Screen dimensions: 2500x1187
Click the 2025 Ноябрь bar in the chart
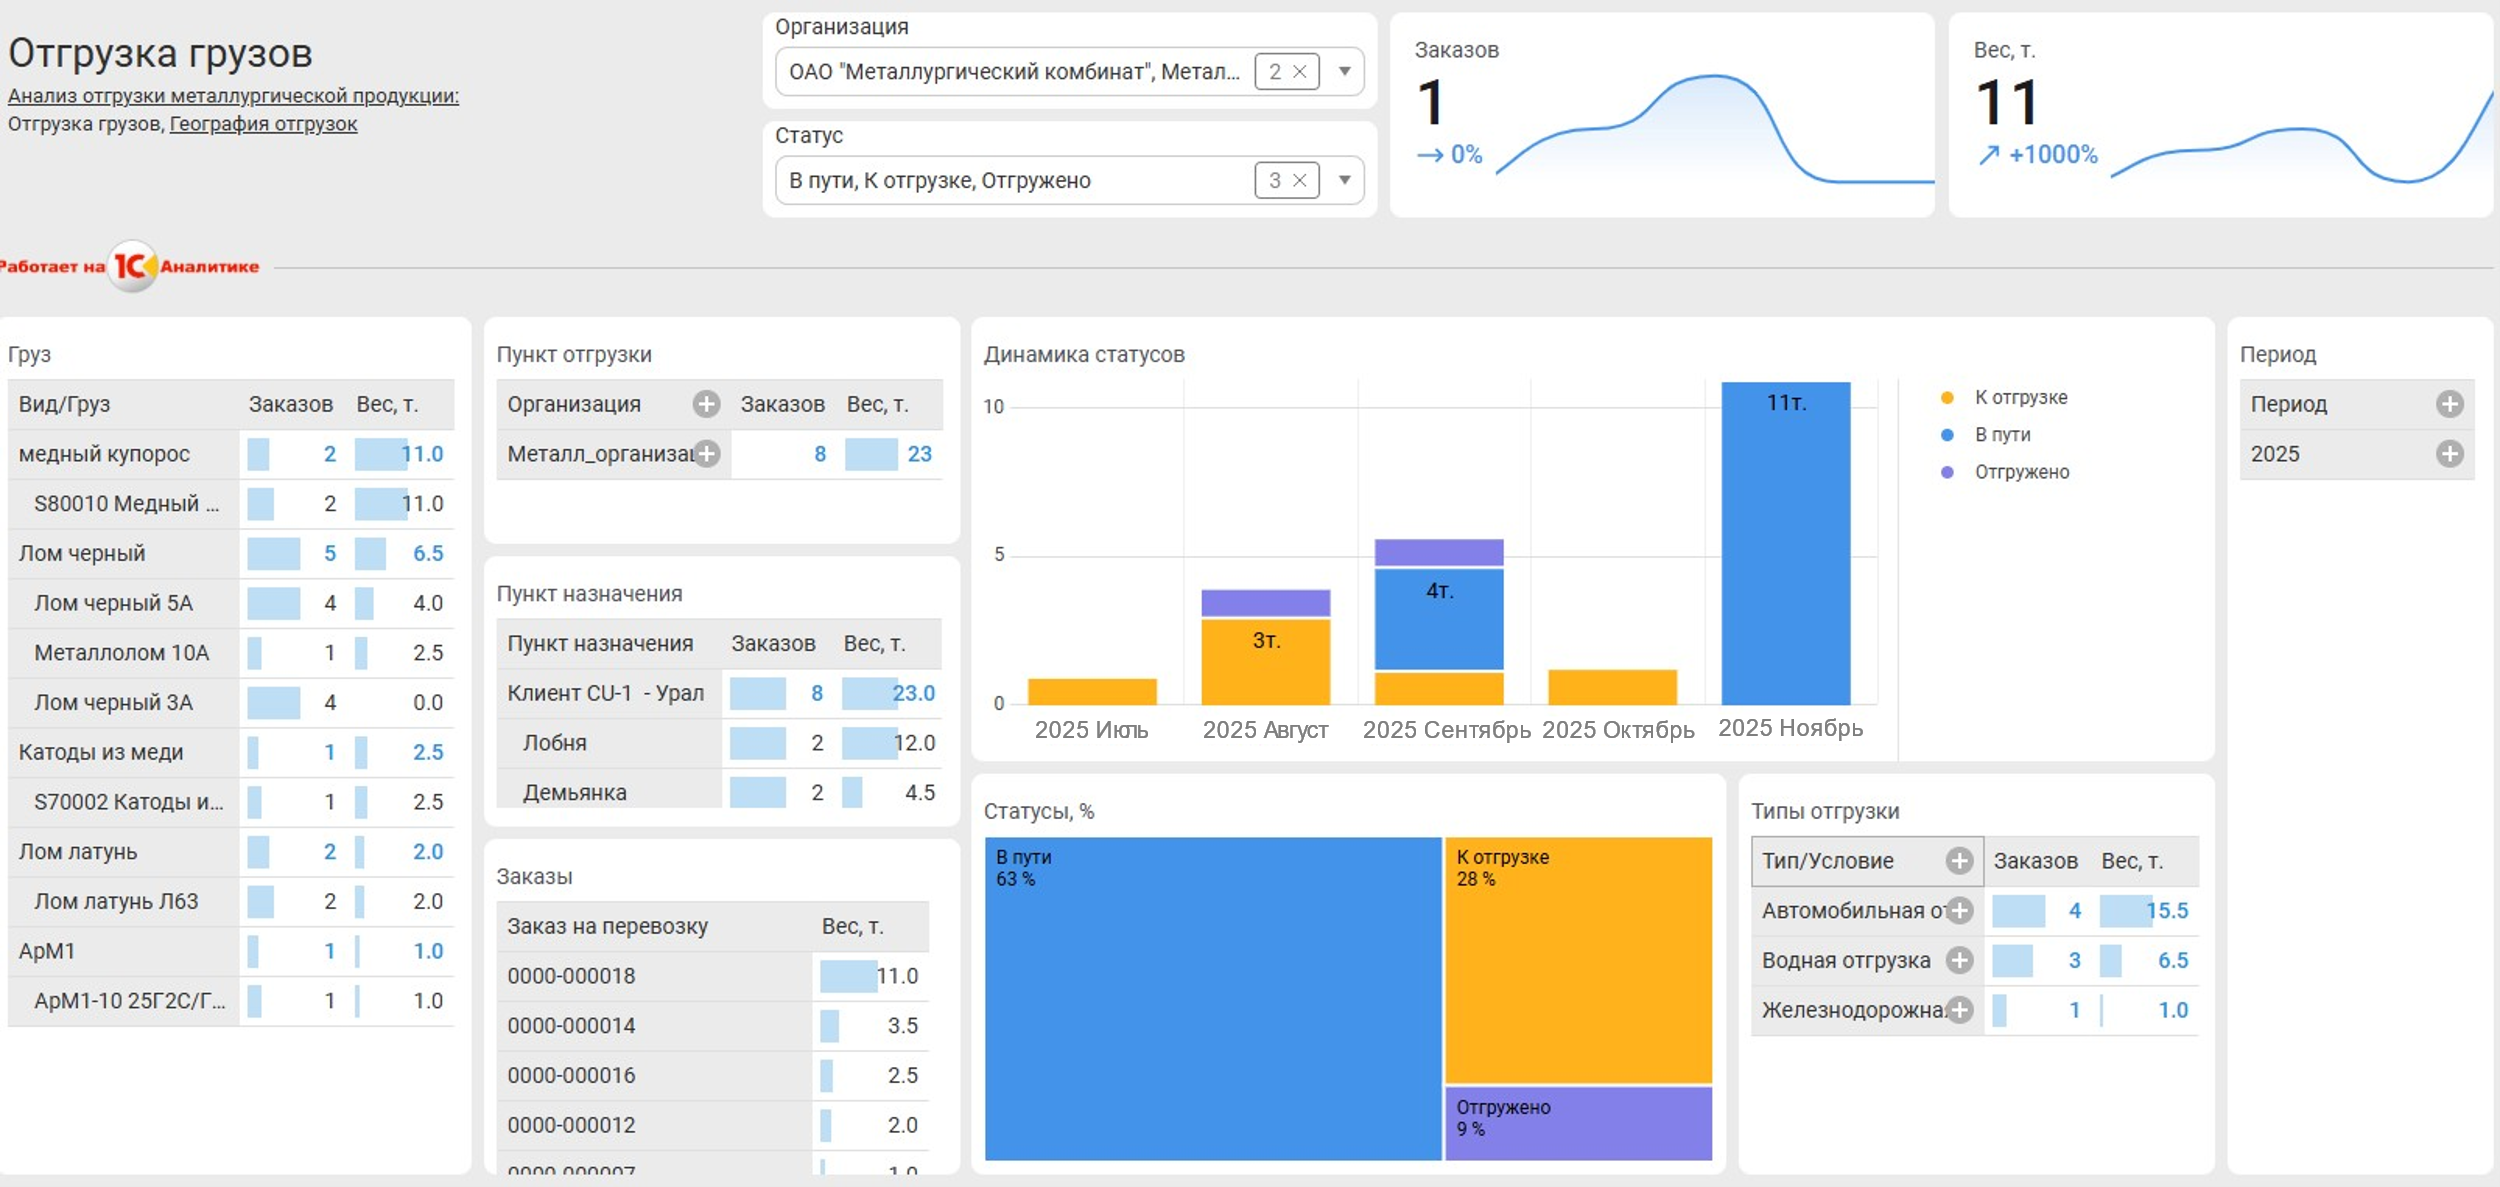tap(1785, 545)
